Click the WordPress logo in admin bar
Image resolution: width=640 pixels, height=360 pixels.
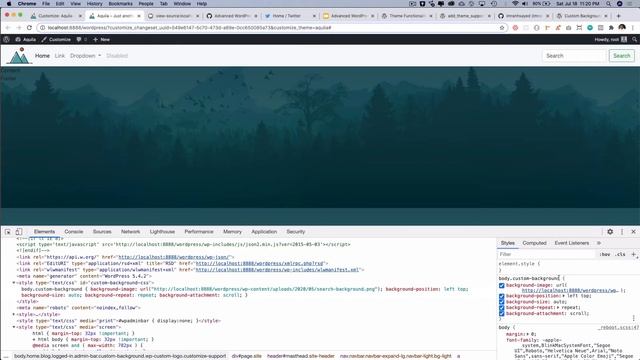point(6,40)
